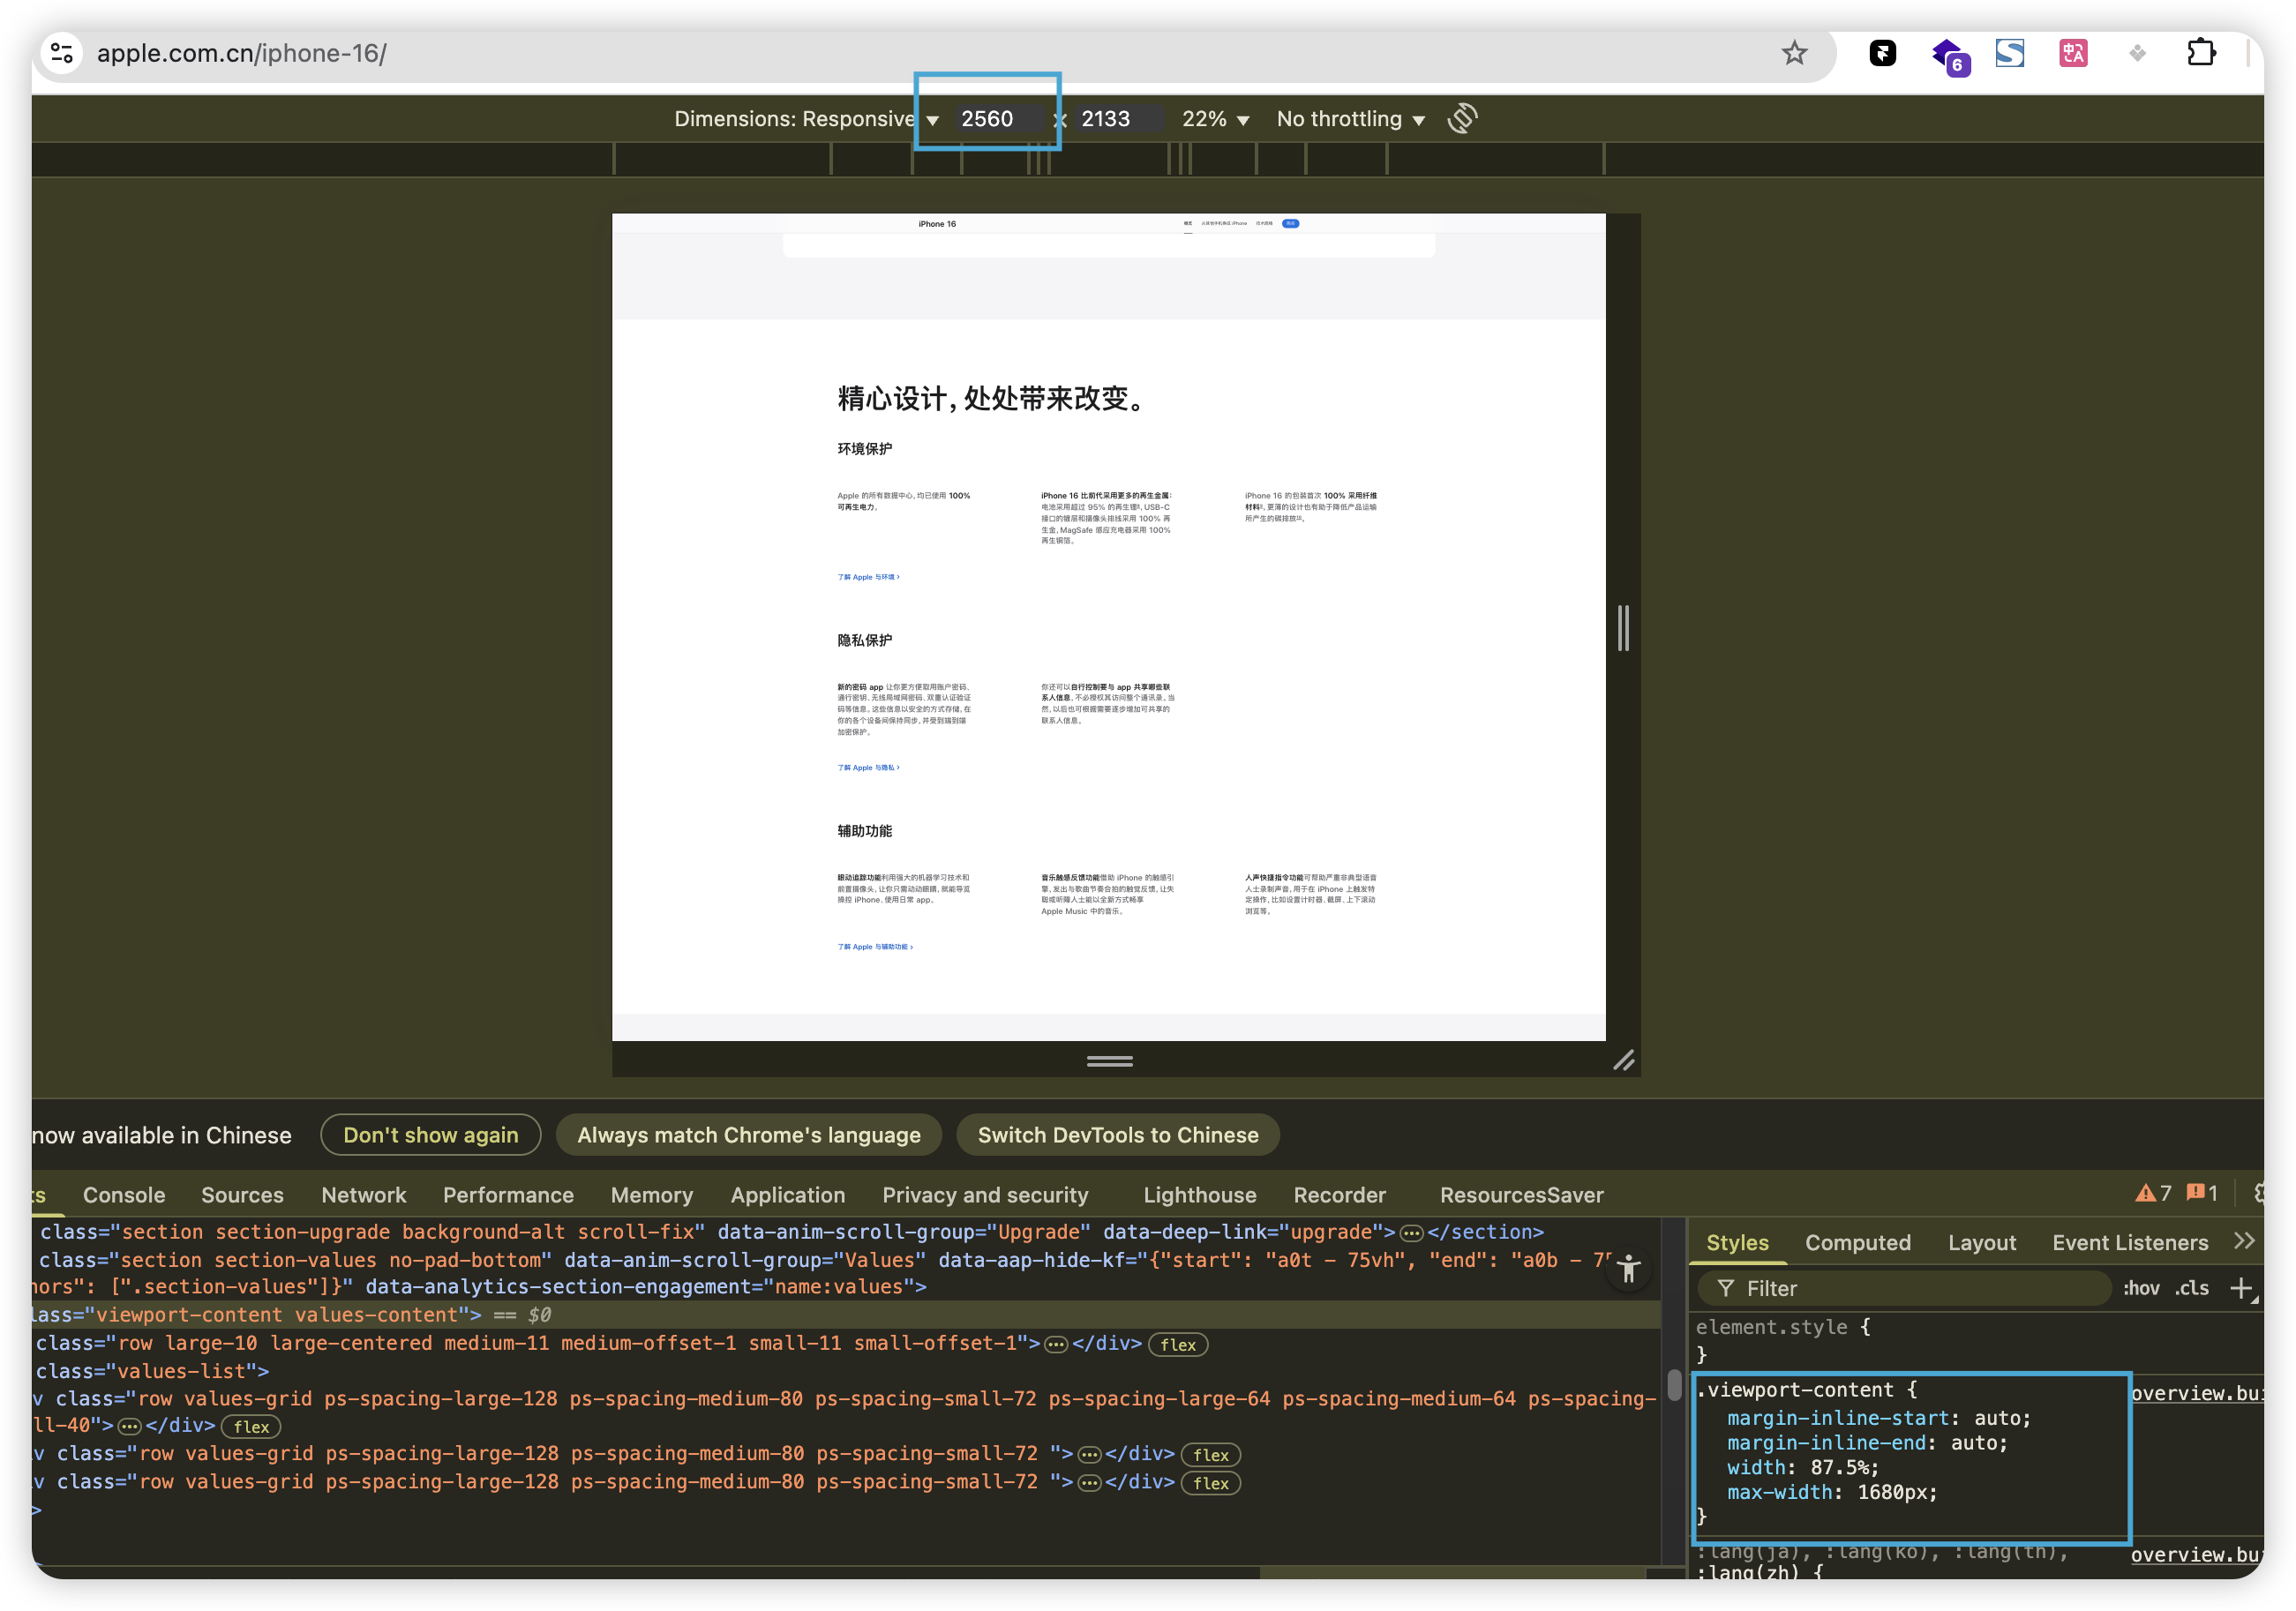Expand ellipsis in row large-10 div
Viewport: 2296px width, 1611px height.
pyautogui.click(x=1056, y=1344)
